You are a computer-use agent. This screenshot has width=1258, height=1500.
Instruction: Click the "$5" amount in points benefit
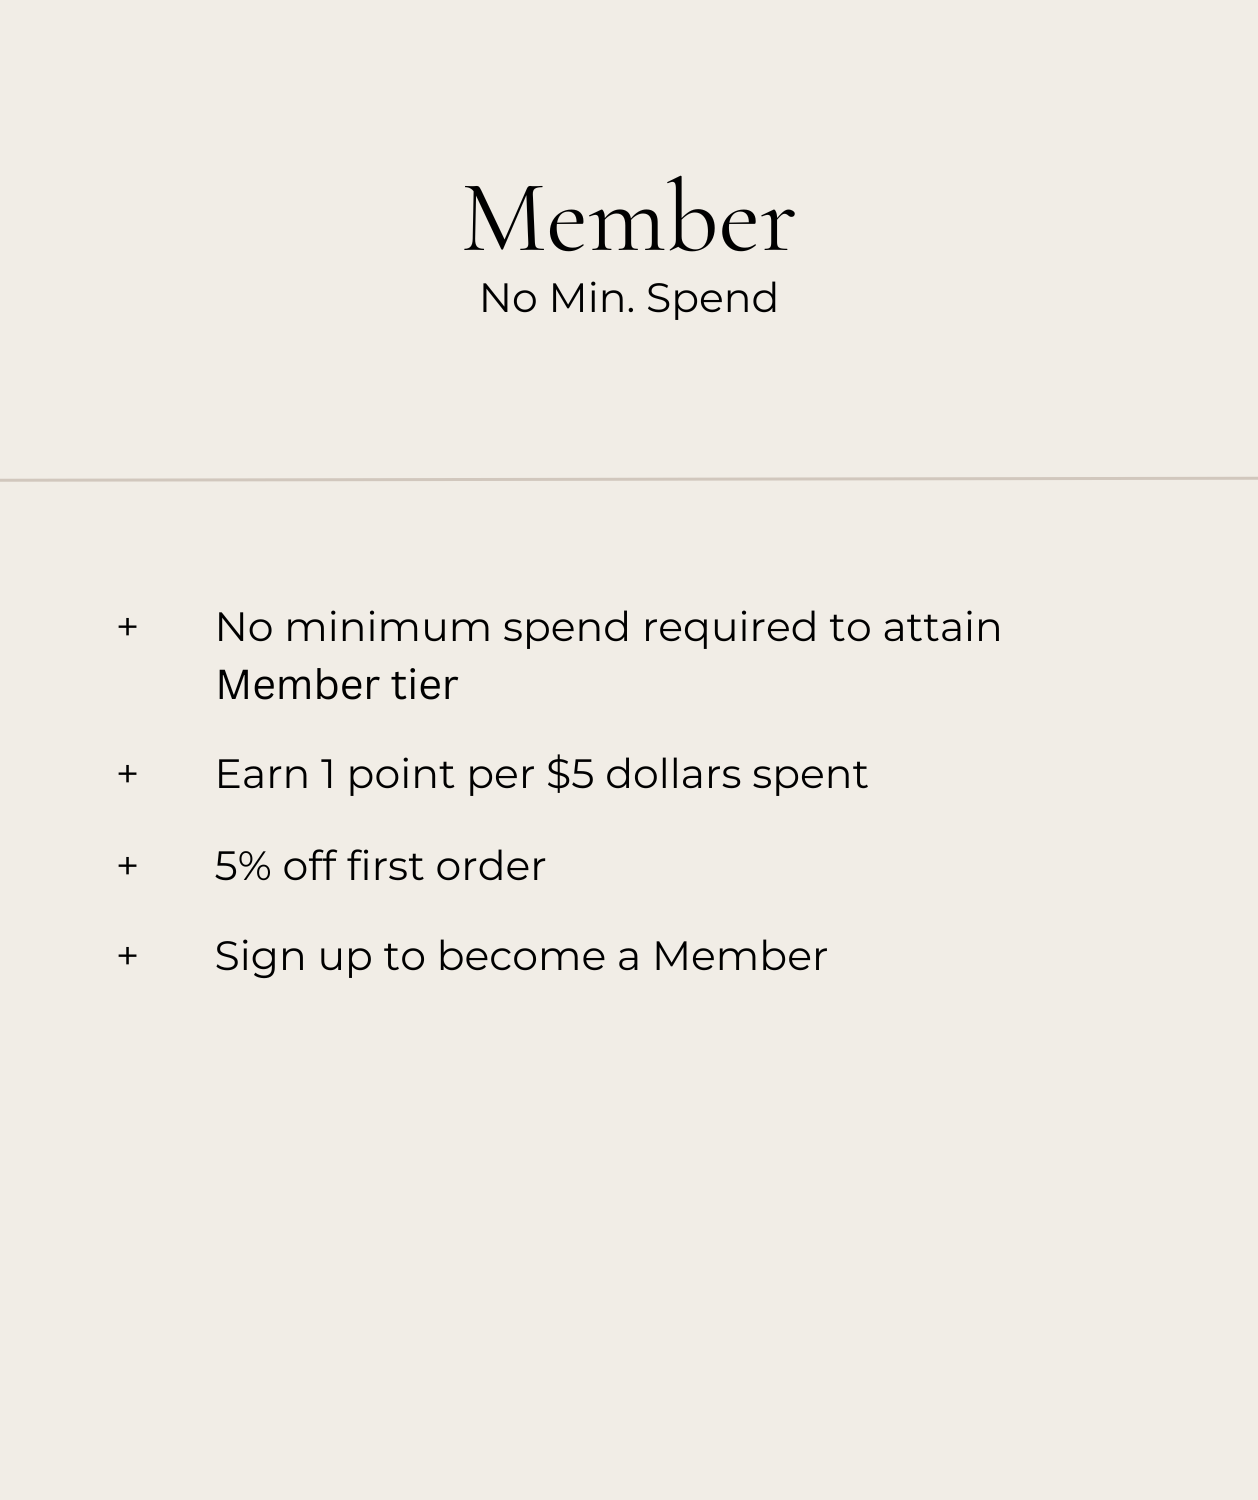coord(570,774)
